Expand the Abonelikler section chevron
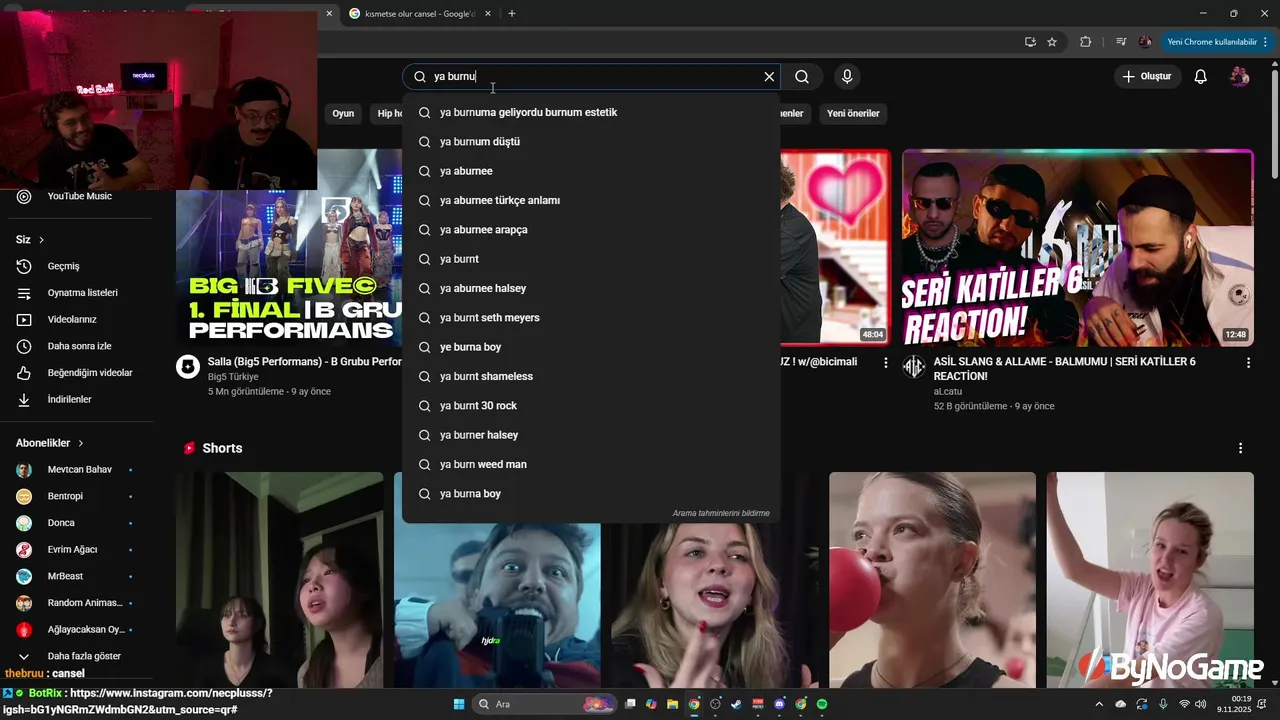This screenshot has height=720, width=1280. pos(81,443)
